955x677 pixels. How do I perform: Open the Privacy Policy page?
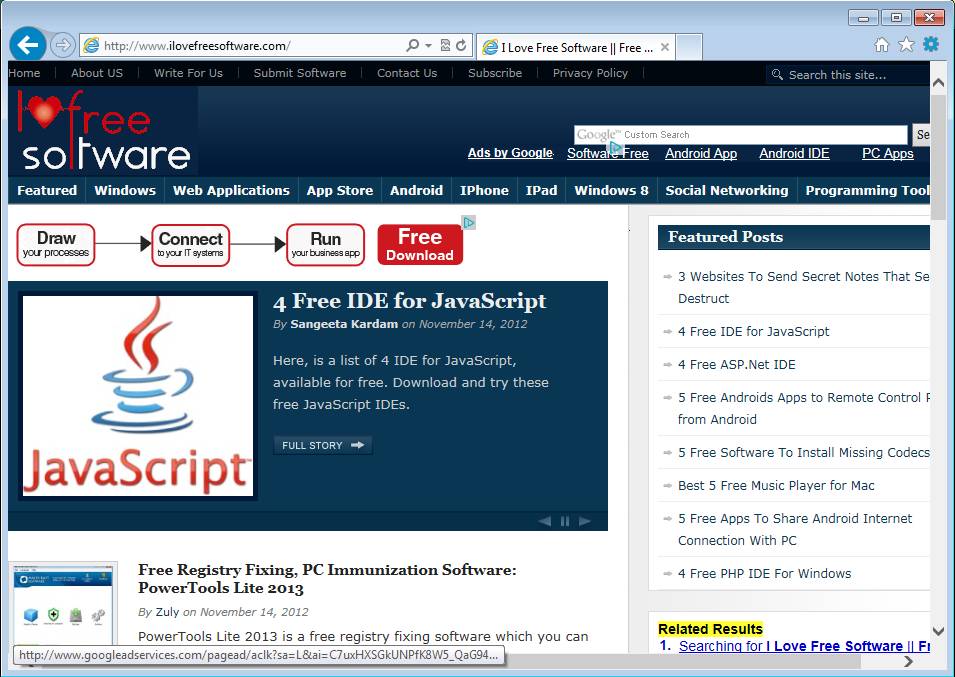(590, 73)
